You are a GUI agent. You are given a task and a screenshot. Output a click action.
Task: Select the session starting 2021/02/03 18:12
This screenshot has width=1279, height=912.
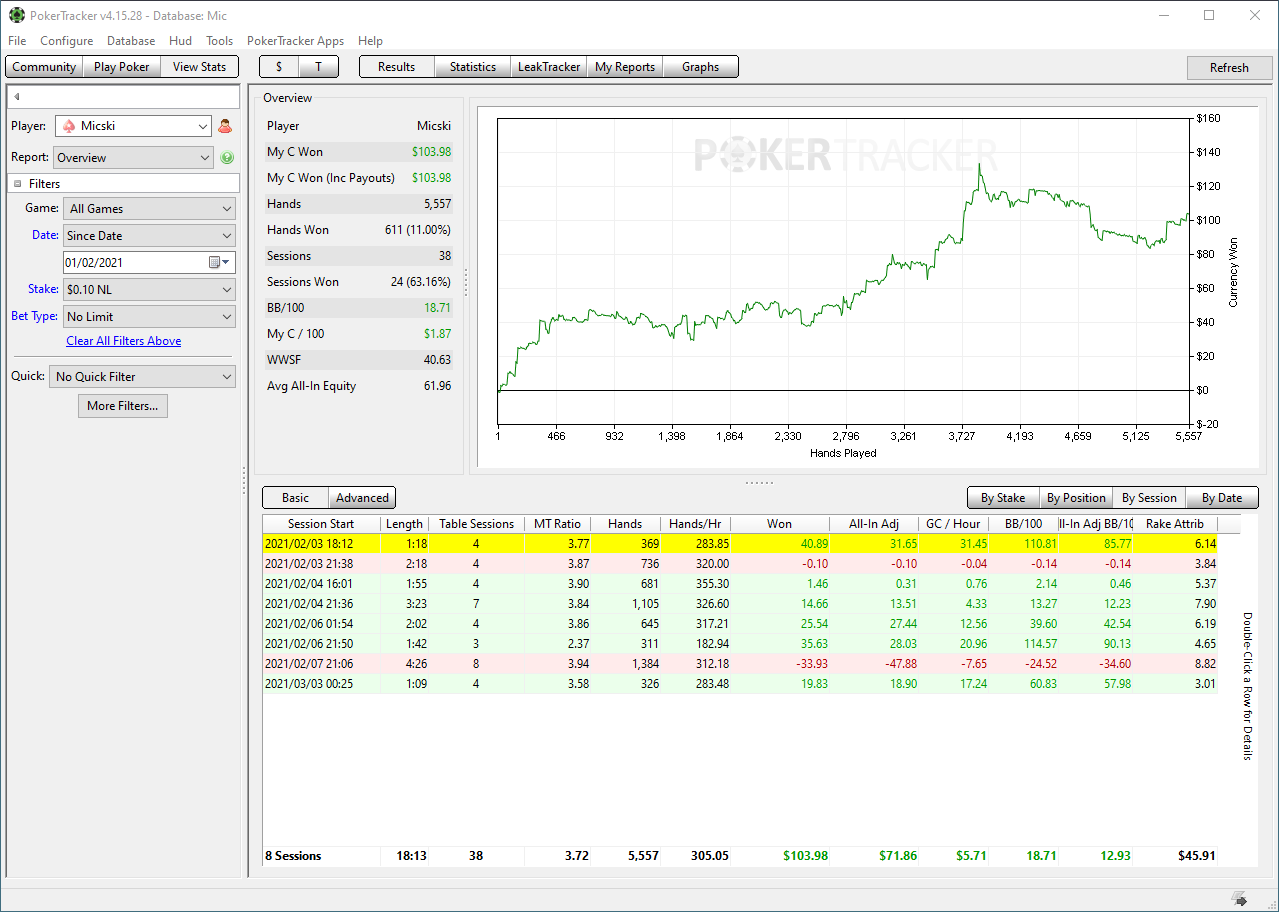[x=740, y=544]
